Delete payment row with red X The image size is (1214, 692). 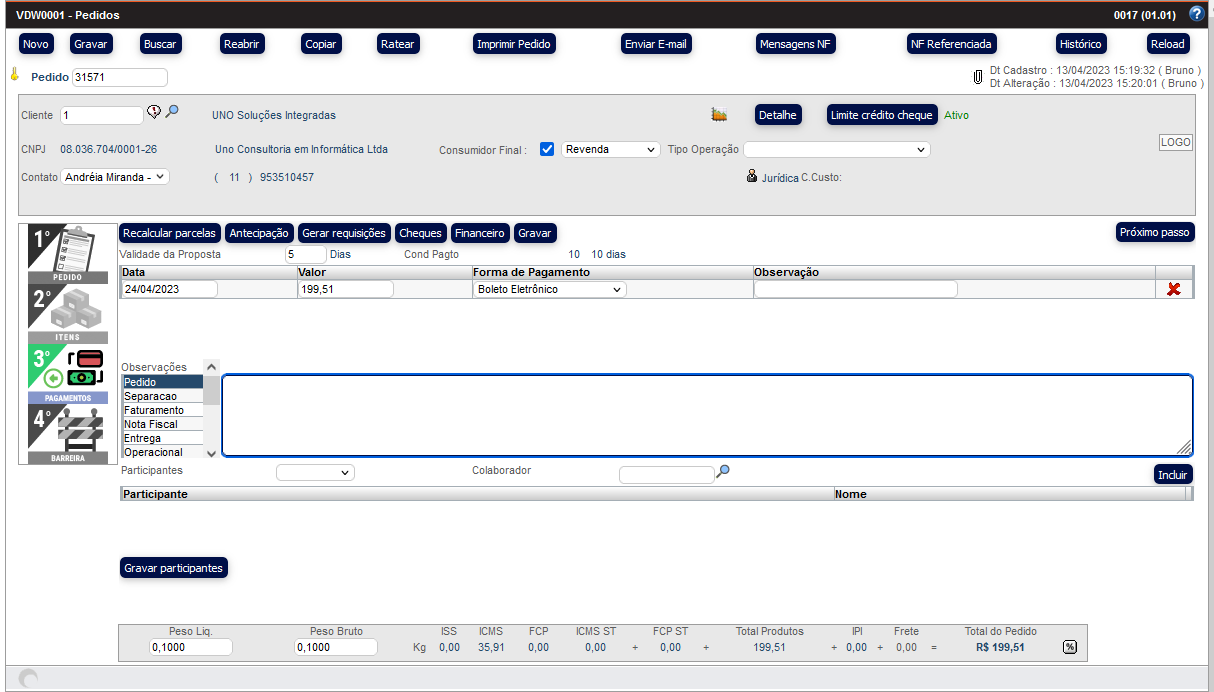click(x=1174, y=289)
